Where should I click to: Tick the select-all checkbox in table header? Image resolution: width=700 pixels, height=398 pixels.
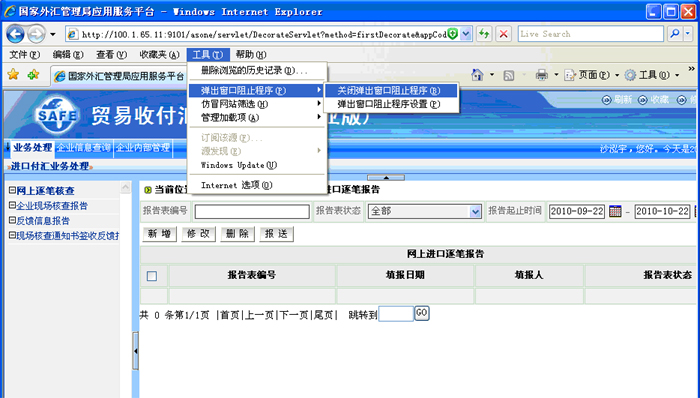pos(152,276)
